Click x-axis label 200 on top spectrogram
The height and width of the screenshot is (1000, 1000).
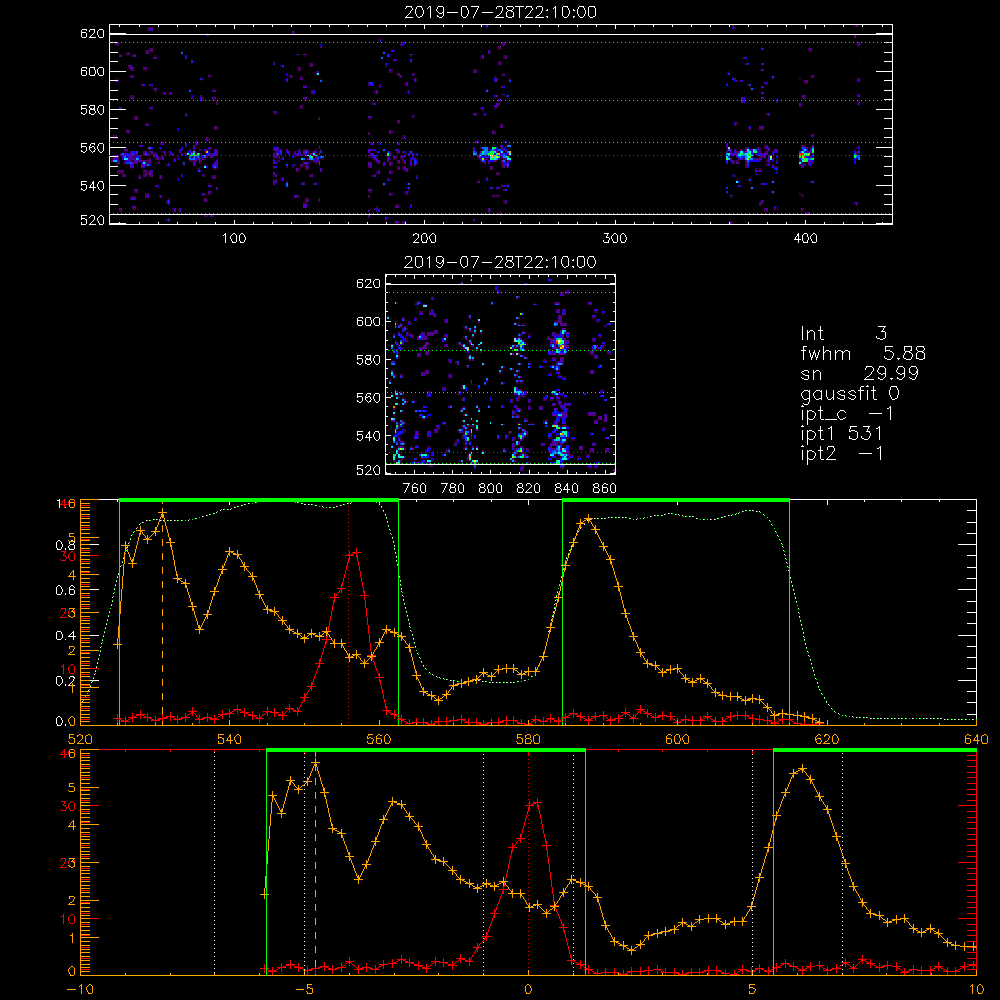point(424,239)
